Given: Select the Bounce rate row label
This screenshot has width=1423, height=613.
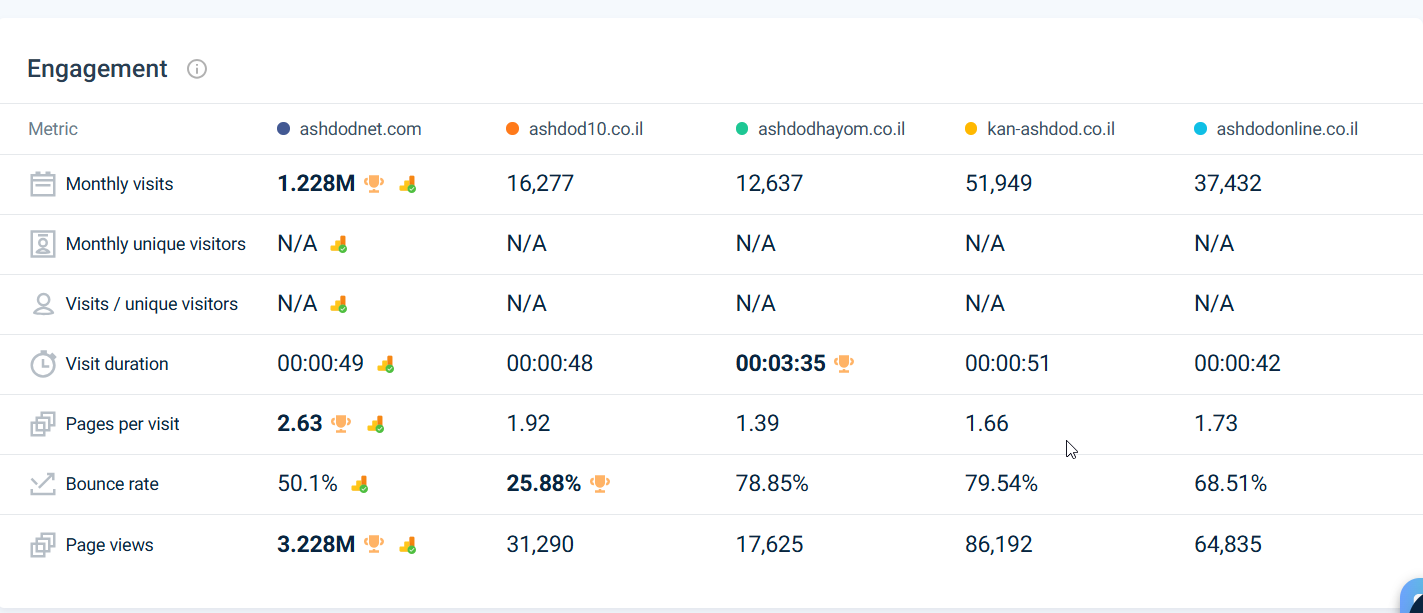Looking at the screenshot, I should pyautogui.click(x=112, y=484).
